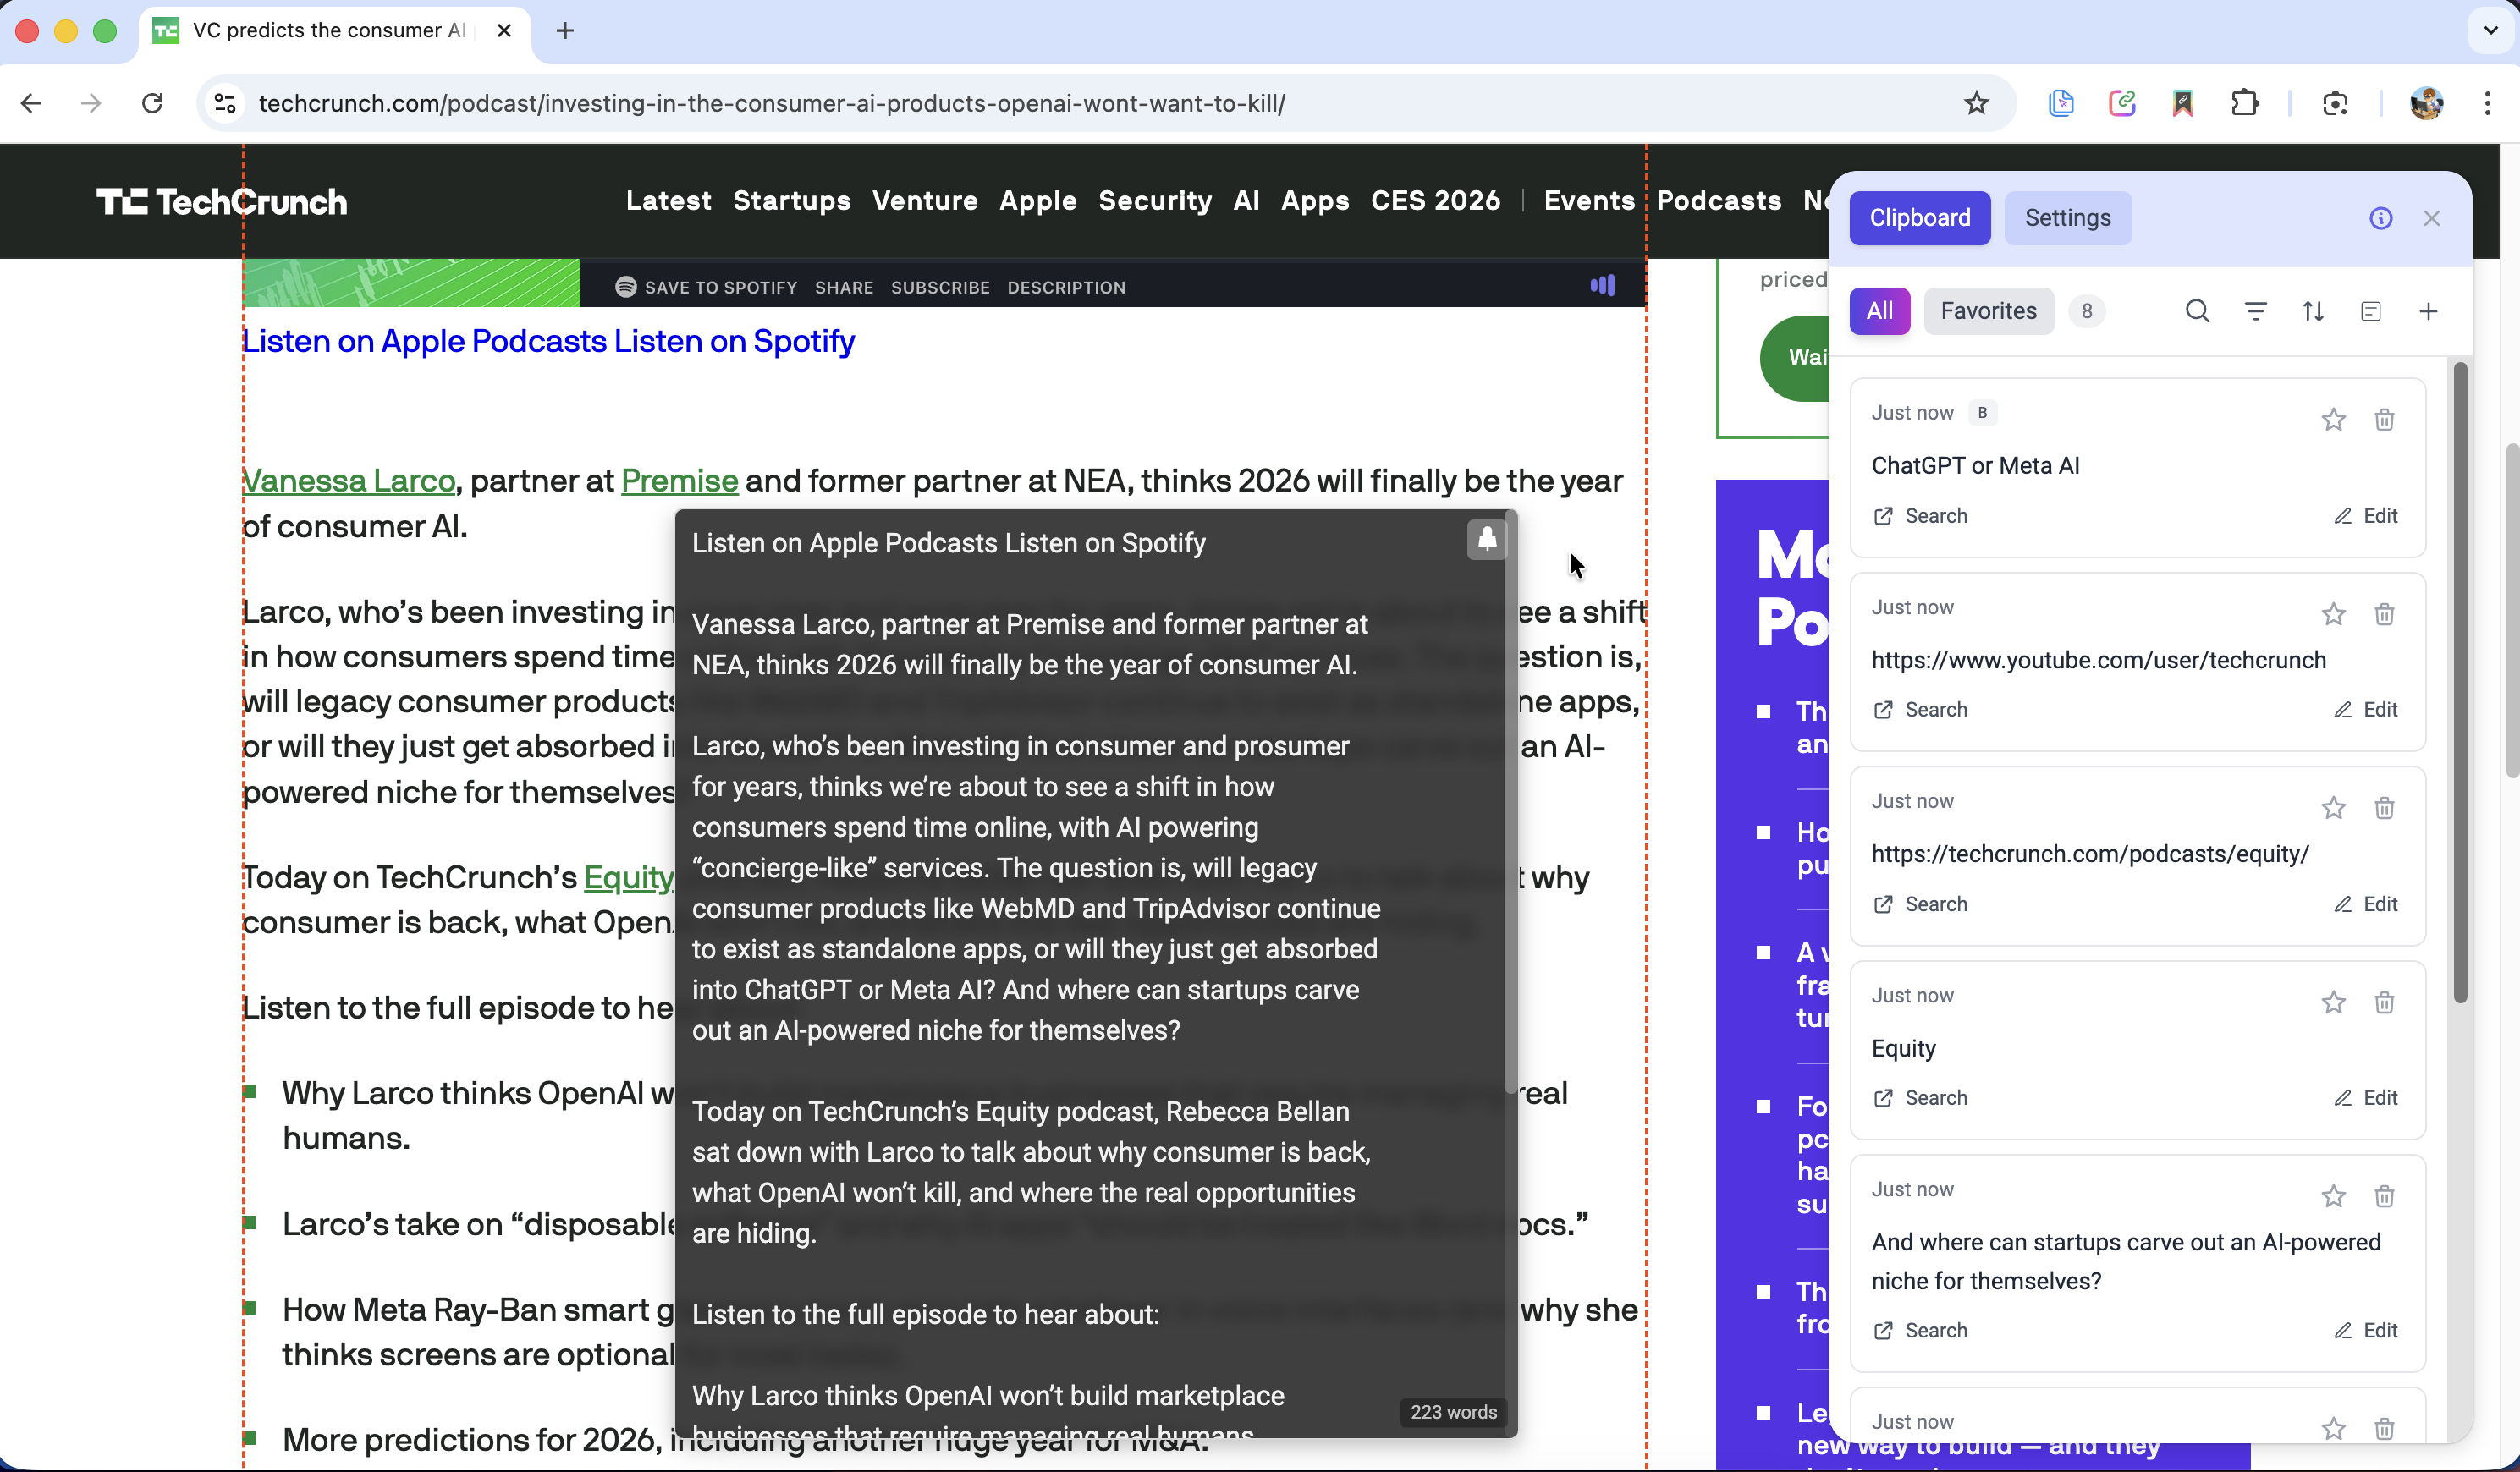Viewport: 2520px width, 1472px height.
Task: Favorite the "ChatGPT or Meta AI" entry star
Action: click(x=2333, y=420)
